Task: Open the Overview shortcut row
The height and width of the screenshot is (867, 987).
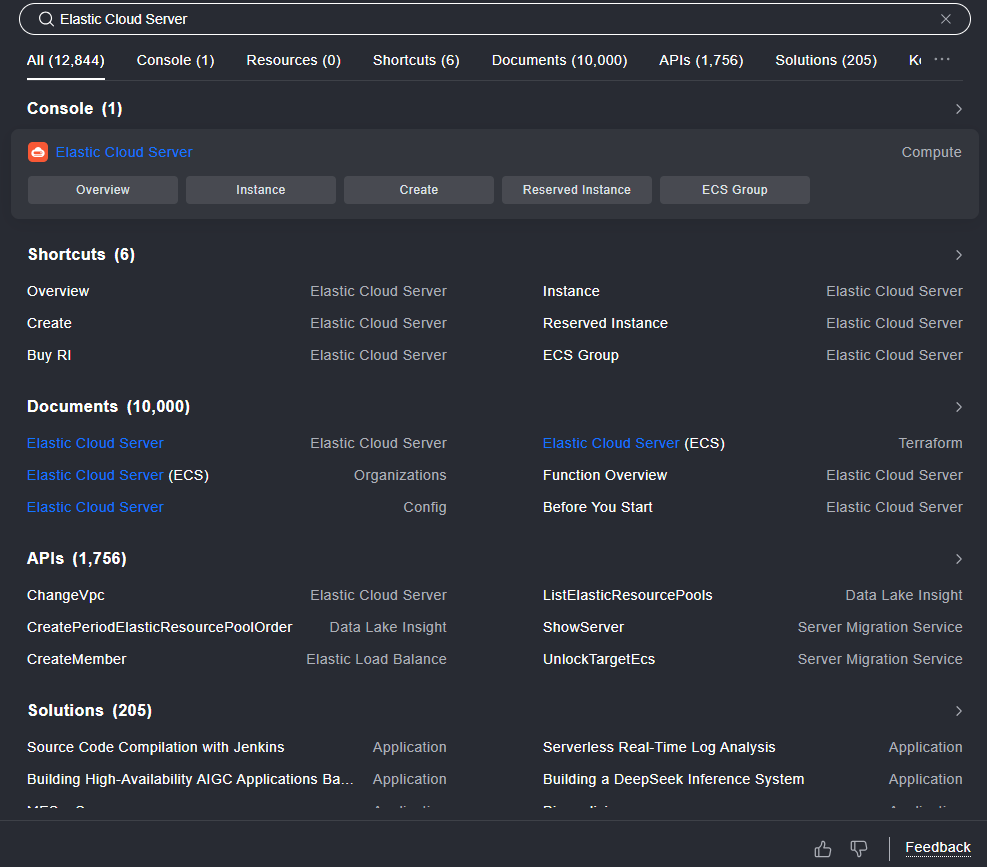Action: [x=237, y=292]
